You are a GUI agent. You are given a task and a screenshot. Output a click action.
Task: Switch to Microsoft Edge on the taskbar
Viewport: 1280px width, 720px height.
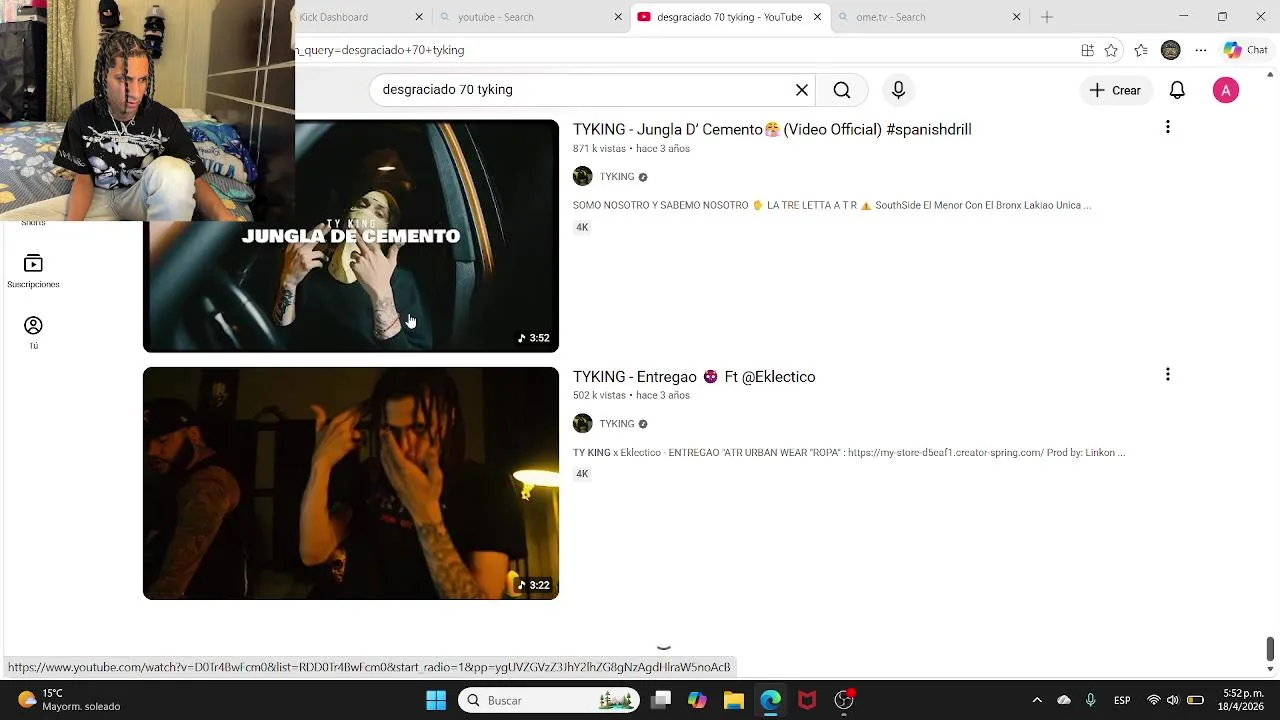[770, 700]
